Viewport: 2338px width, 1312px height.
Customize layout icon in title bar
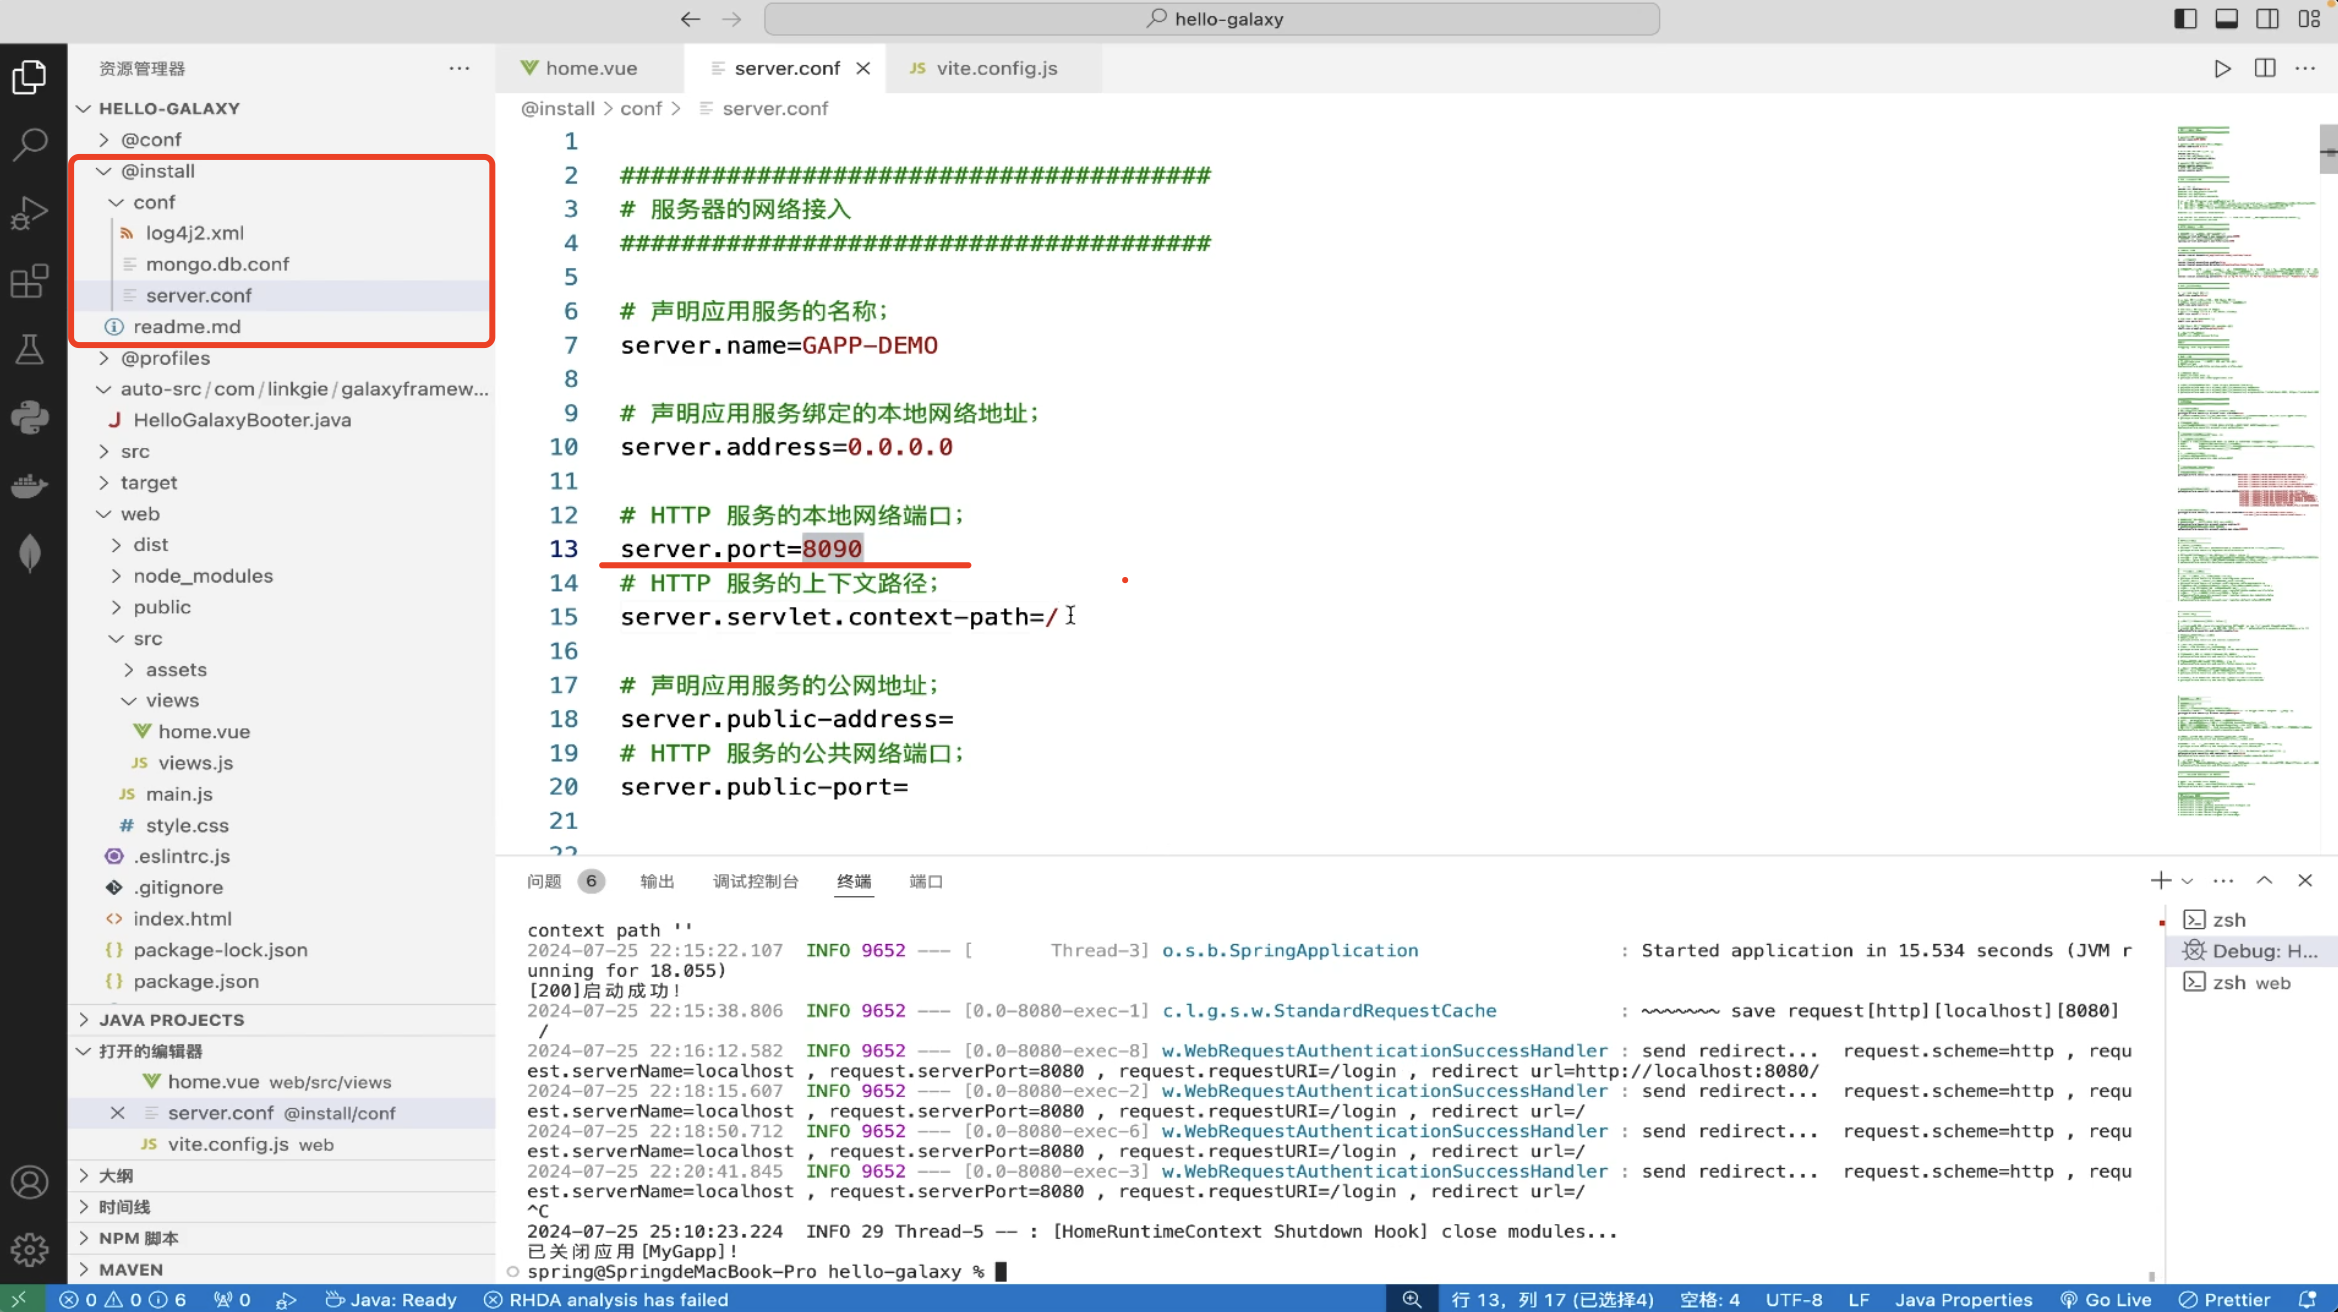(2309, 19)
